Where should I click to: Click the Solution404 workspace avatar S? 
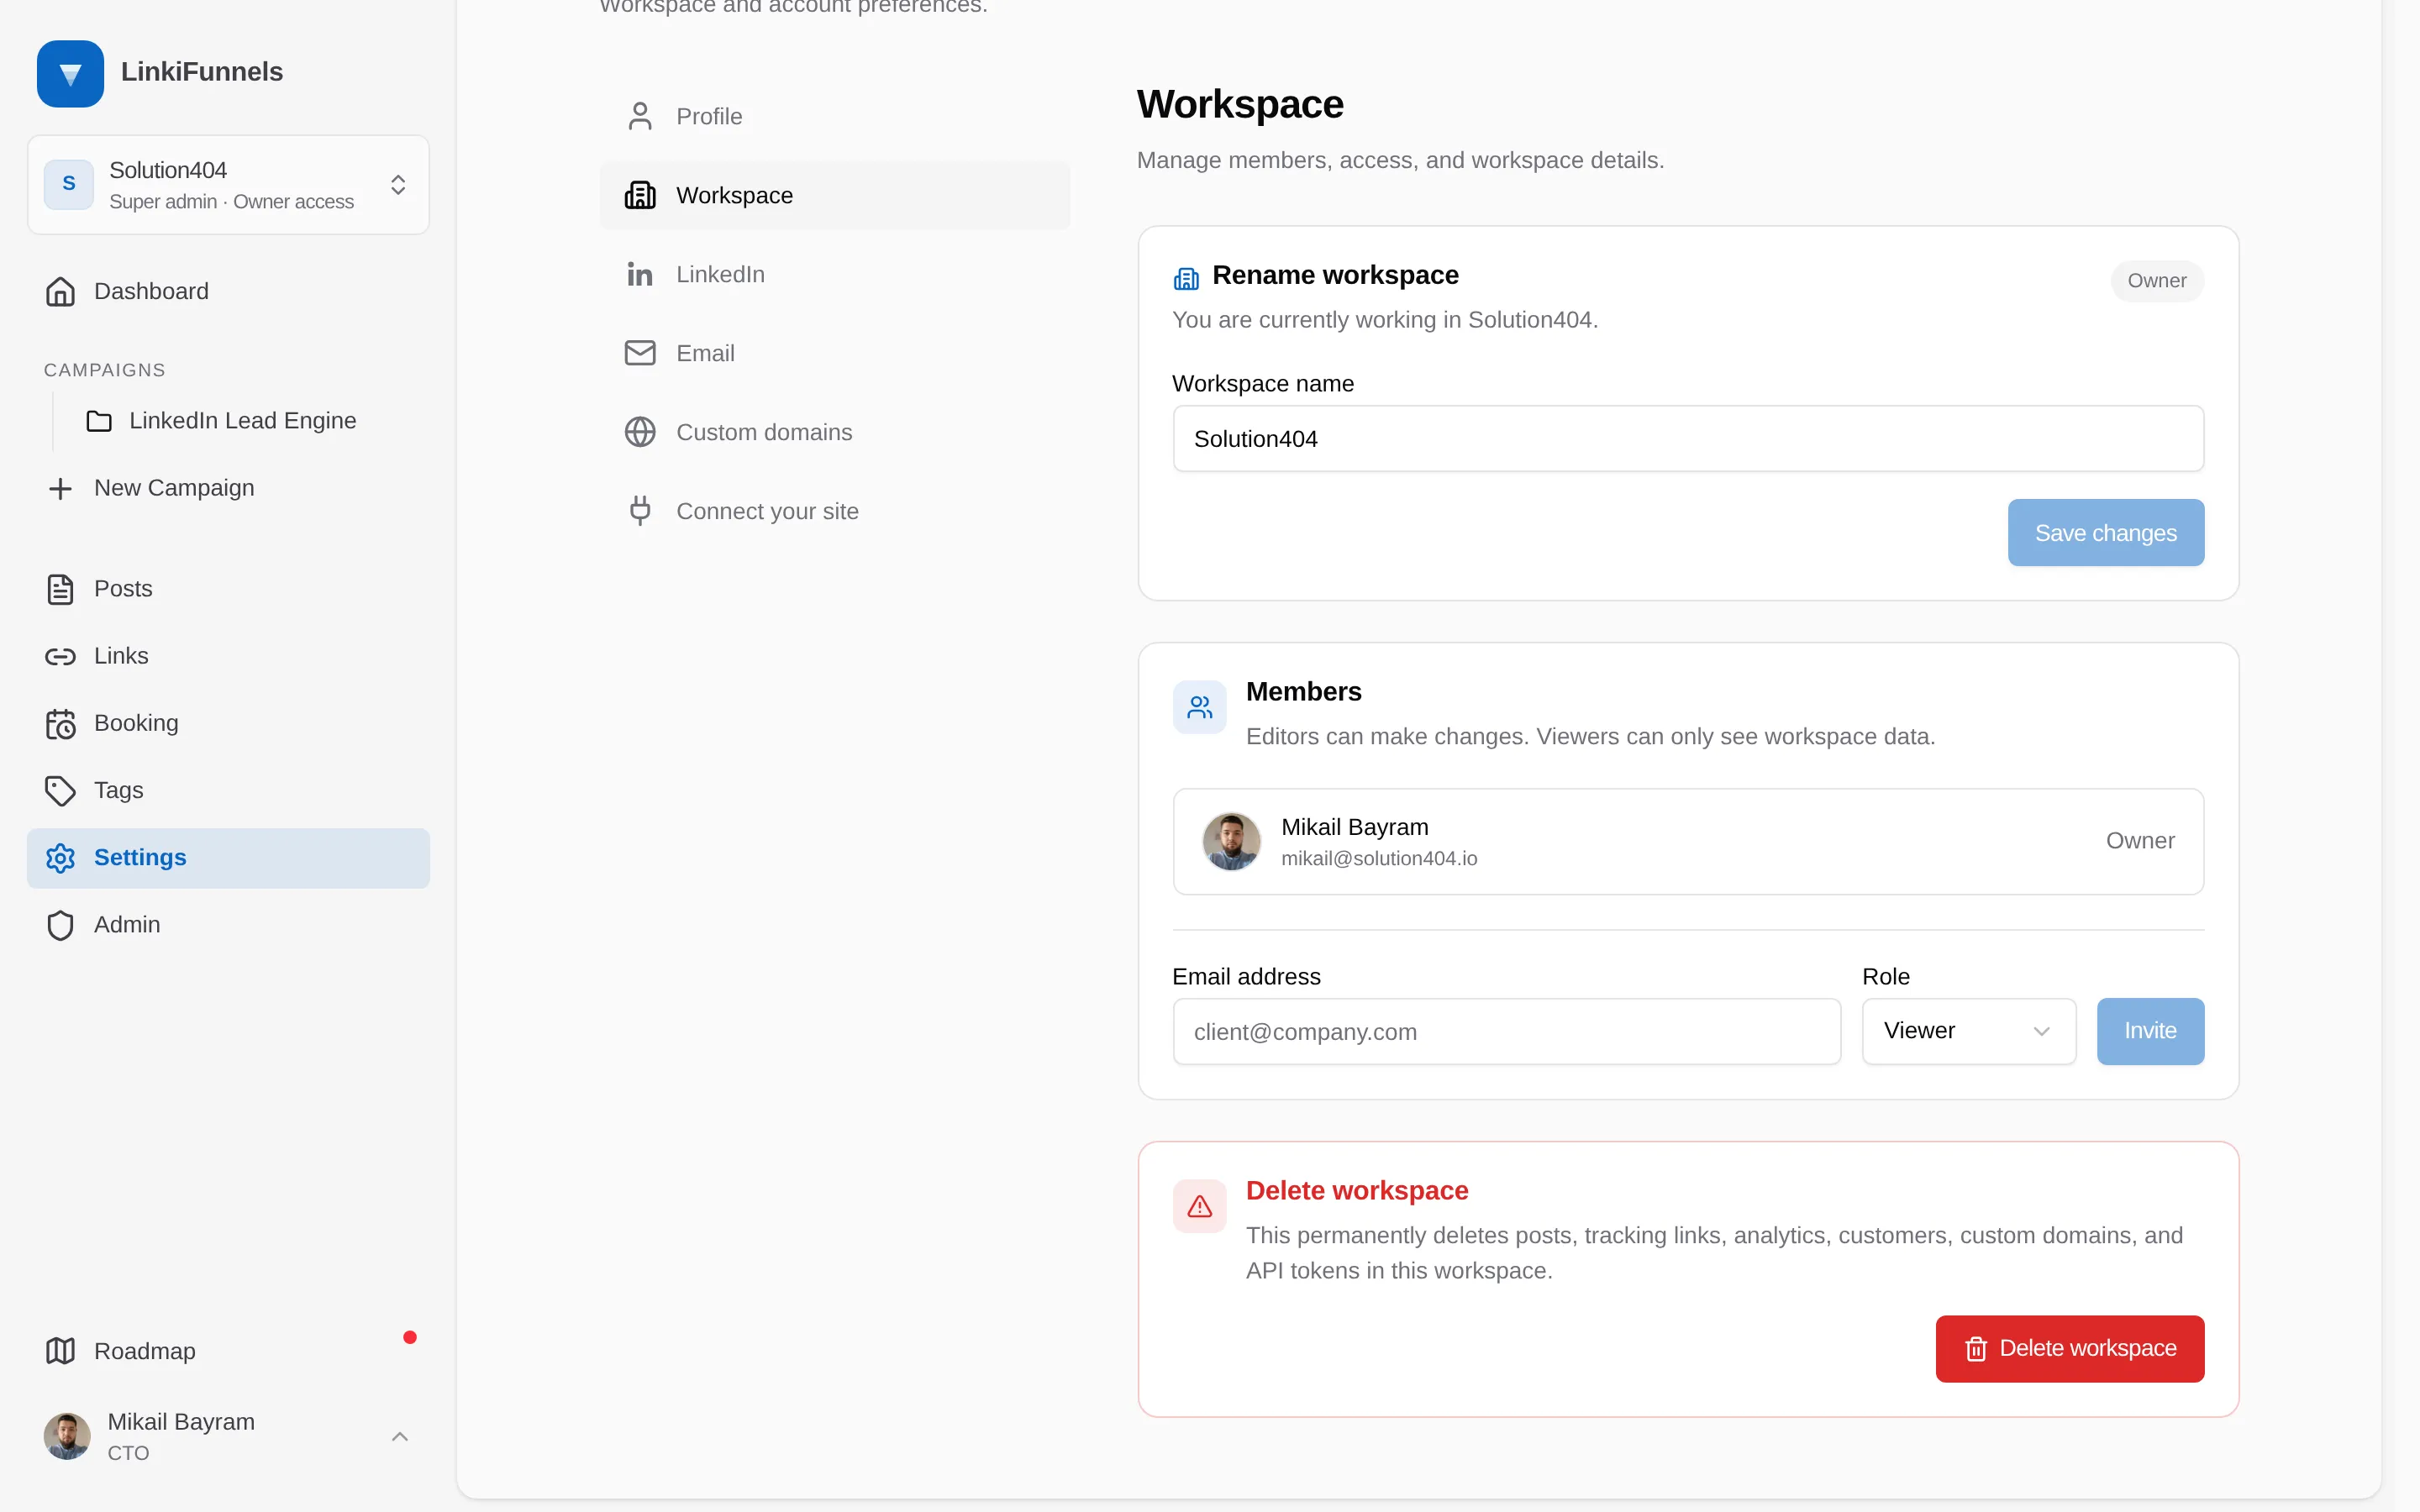point(69,184)
